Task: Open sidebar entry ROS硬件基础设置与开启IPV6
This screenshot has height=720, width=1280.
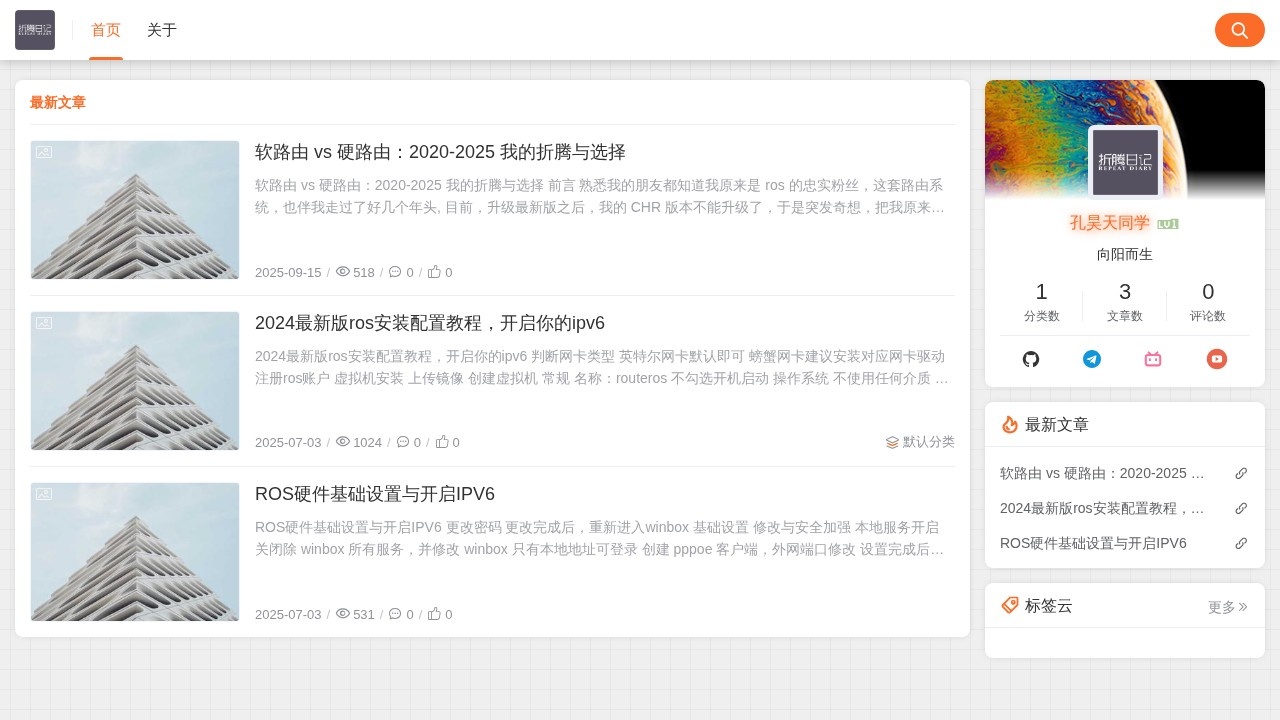Action: point(1093,543)
